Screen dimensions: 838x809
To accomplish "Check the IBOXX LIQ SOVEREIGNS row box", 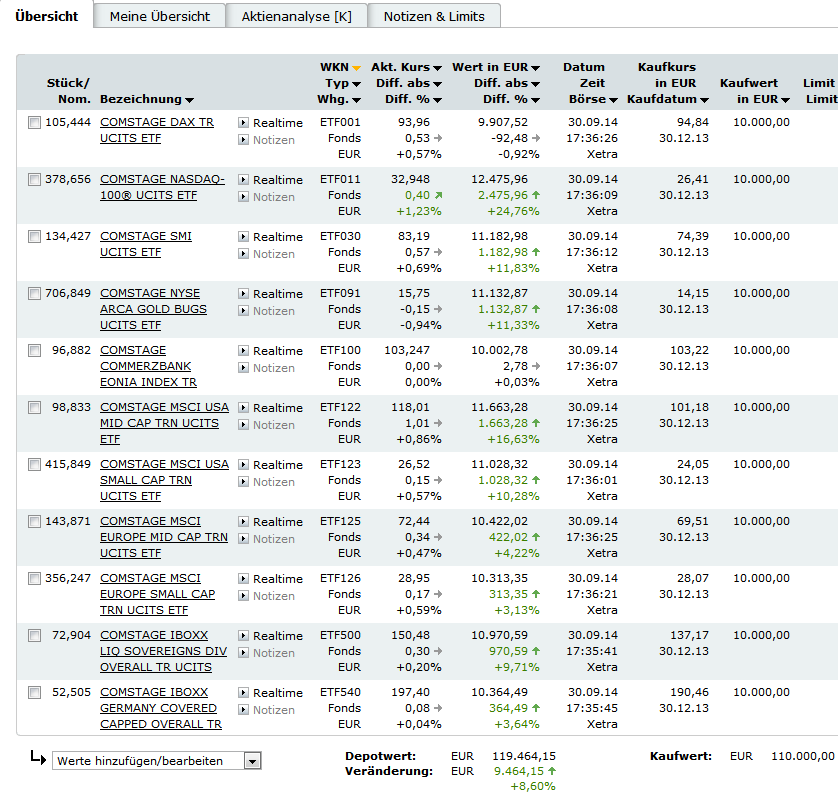I will [x=34, y=636].
